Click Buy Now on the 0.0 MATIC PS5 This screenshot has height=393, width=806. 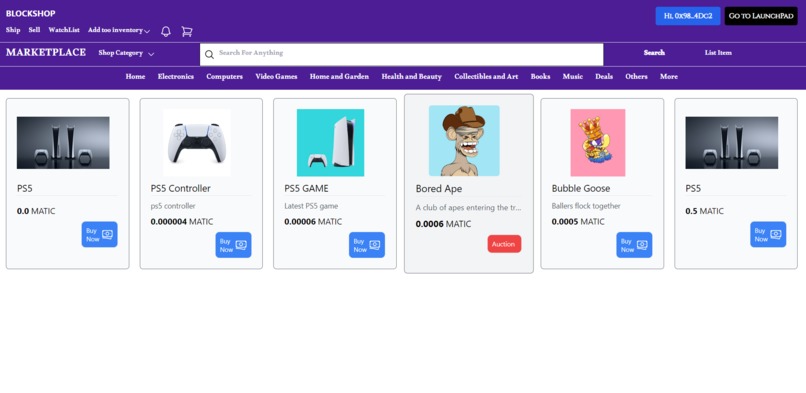99,234
